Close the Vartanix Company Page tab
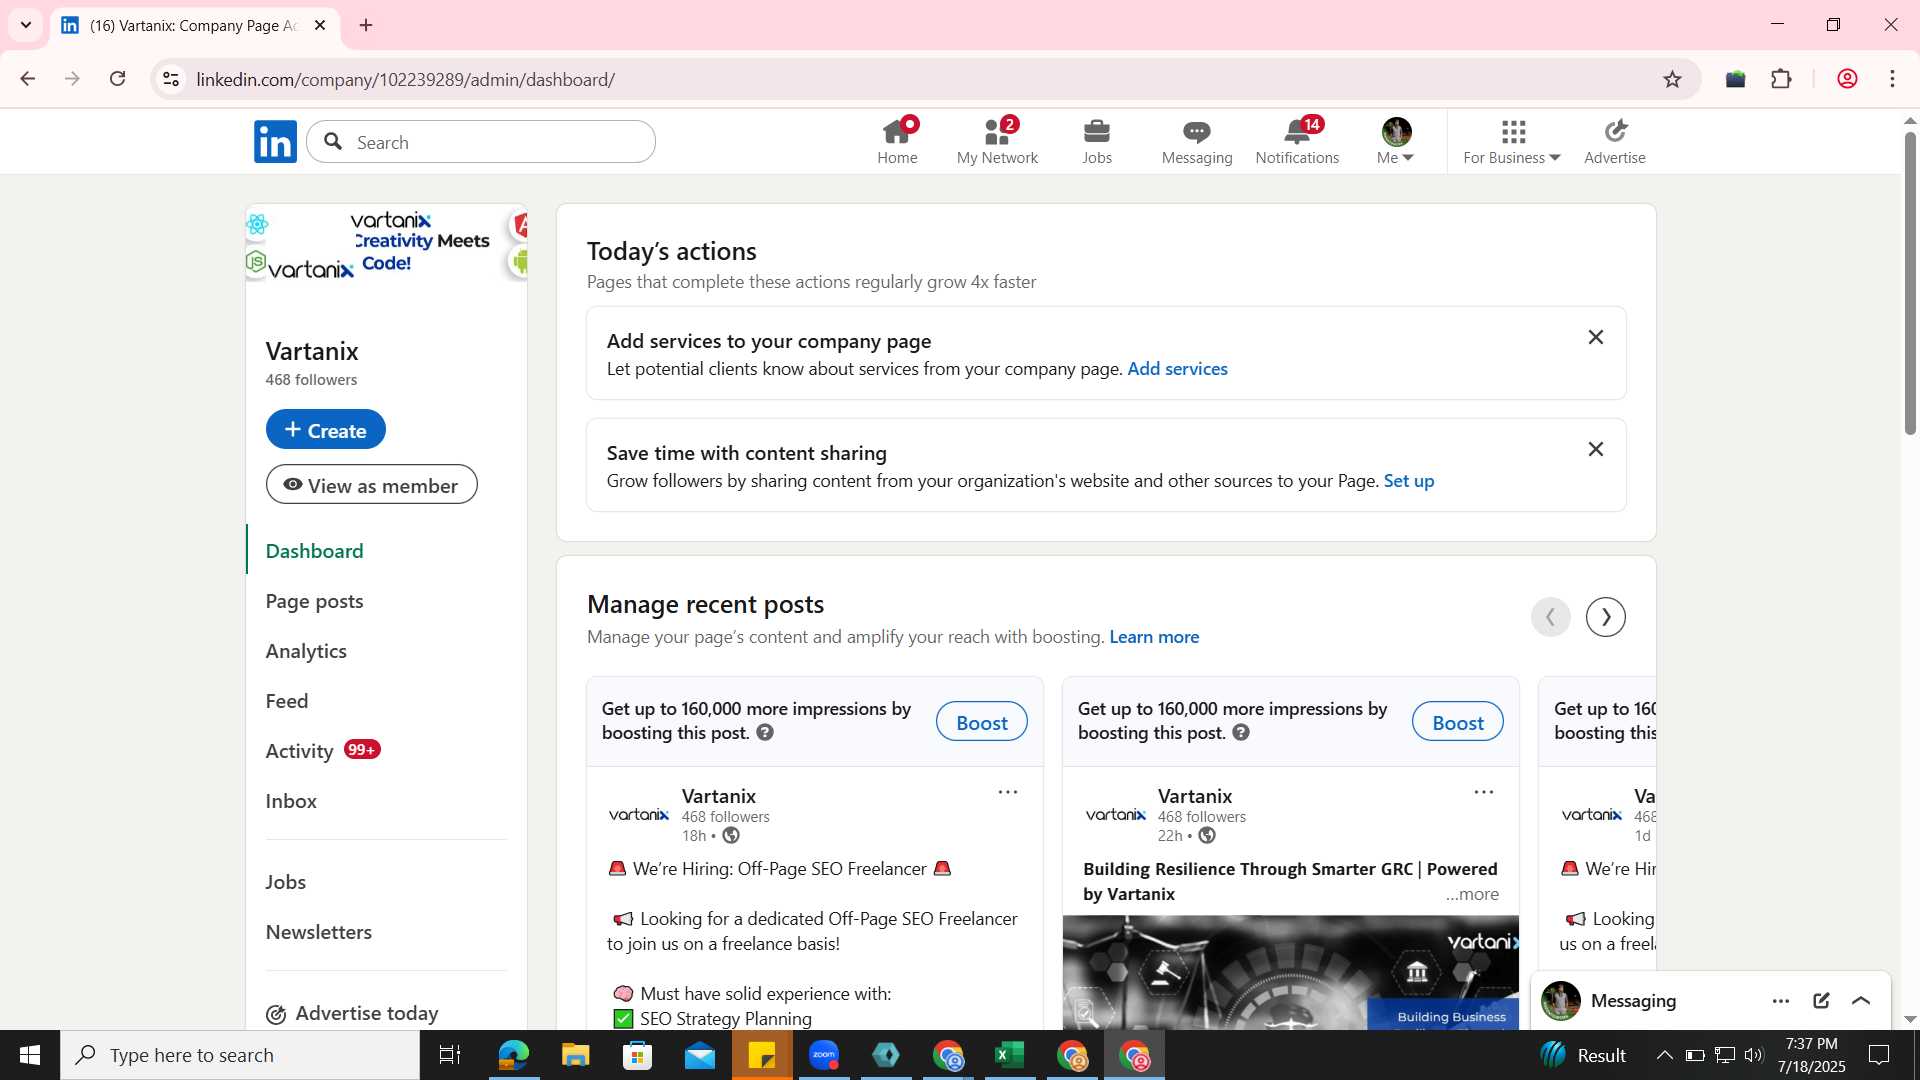The width and height of the screenshot is (1920, 1080). [x=320, y=25]
